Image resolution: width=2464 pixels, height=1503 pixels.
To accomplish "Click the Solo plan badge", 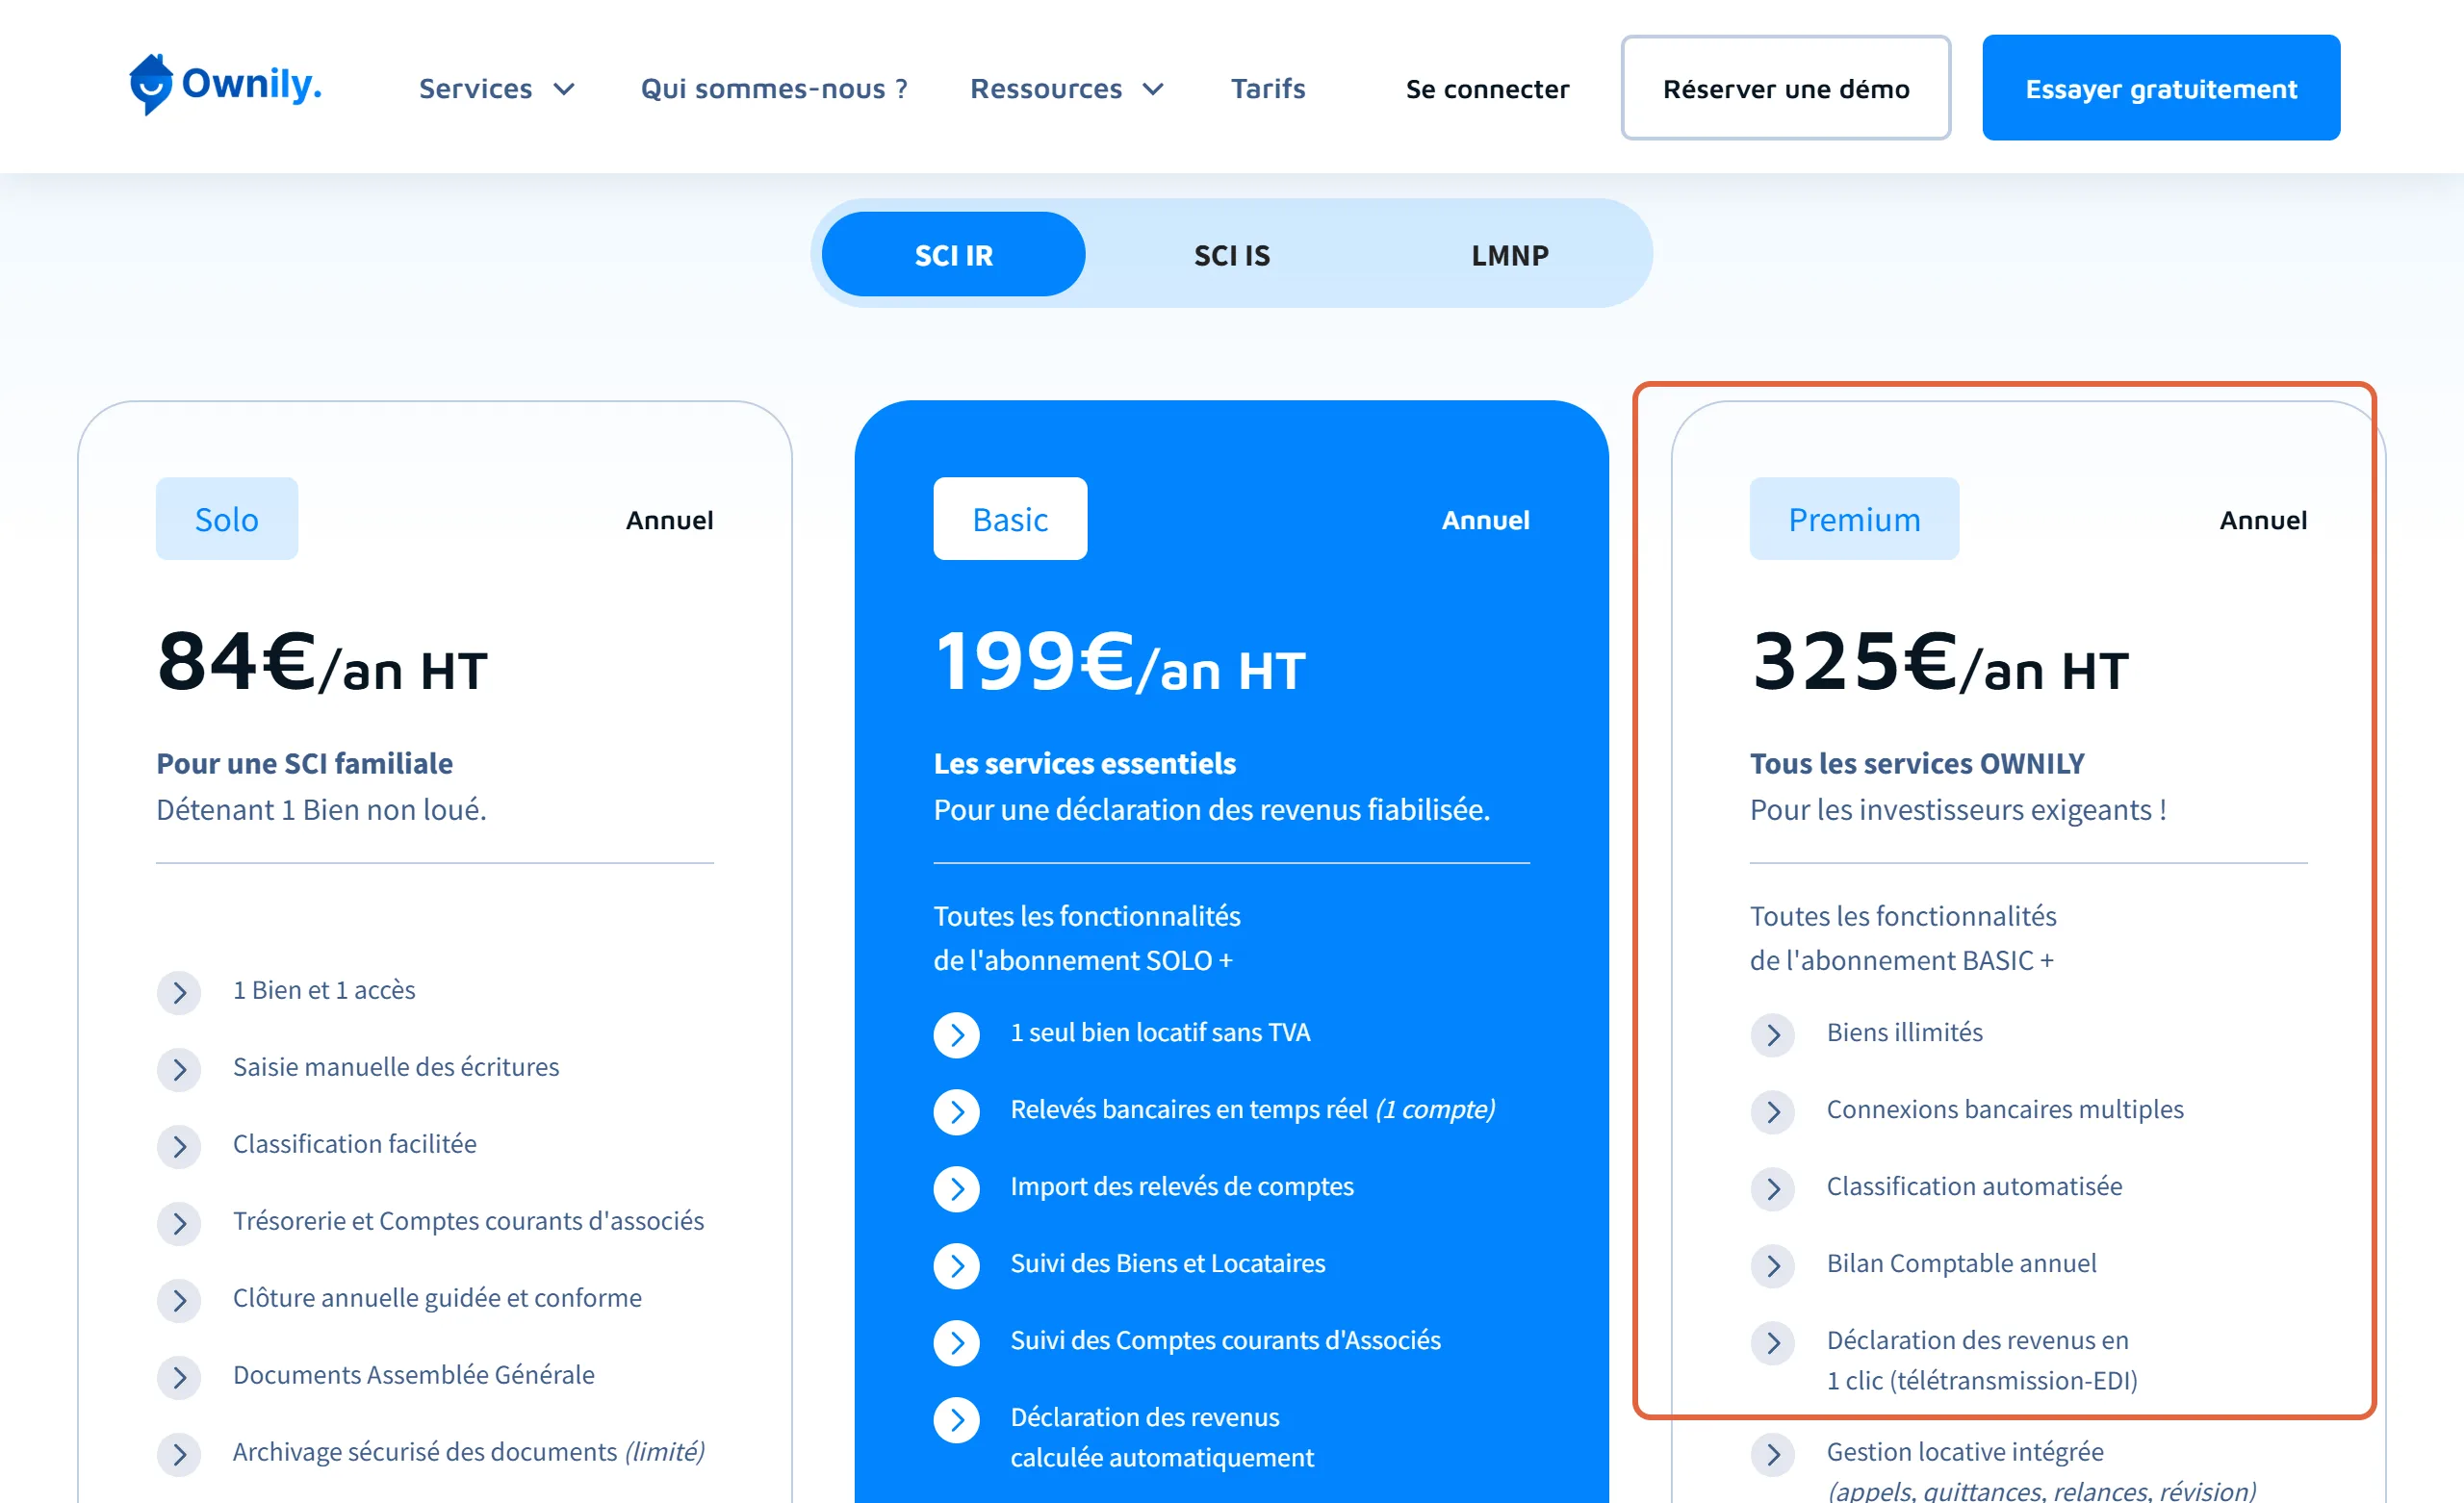I will (x=227, y=519).
